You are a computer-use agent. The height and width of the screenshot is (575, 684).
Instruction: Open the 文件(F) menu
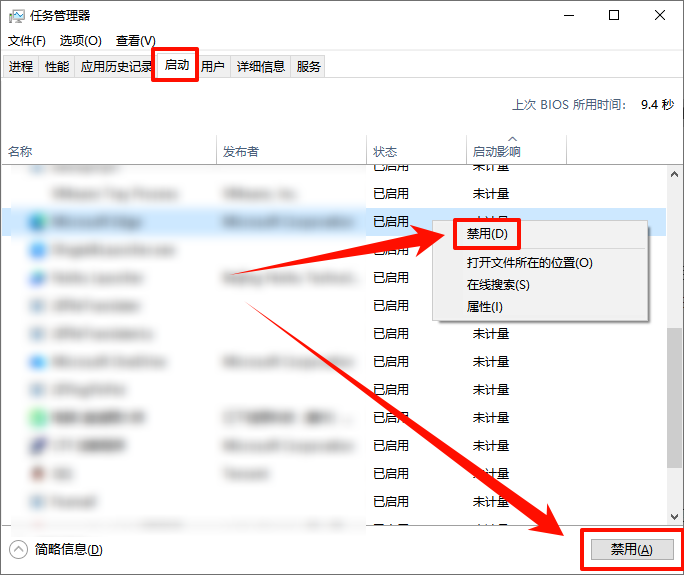pyautogui.click(x=27, y=41)
